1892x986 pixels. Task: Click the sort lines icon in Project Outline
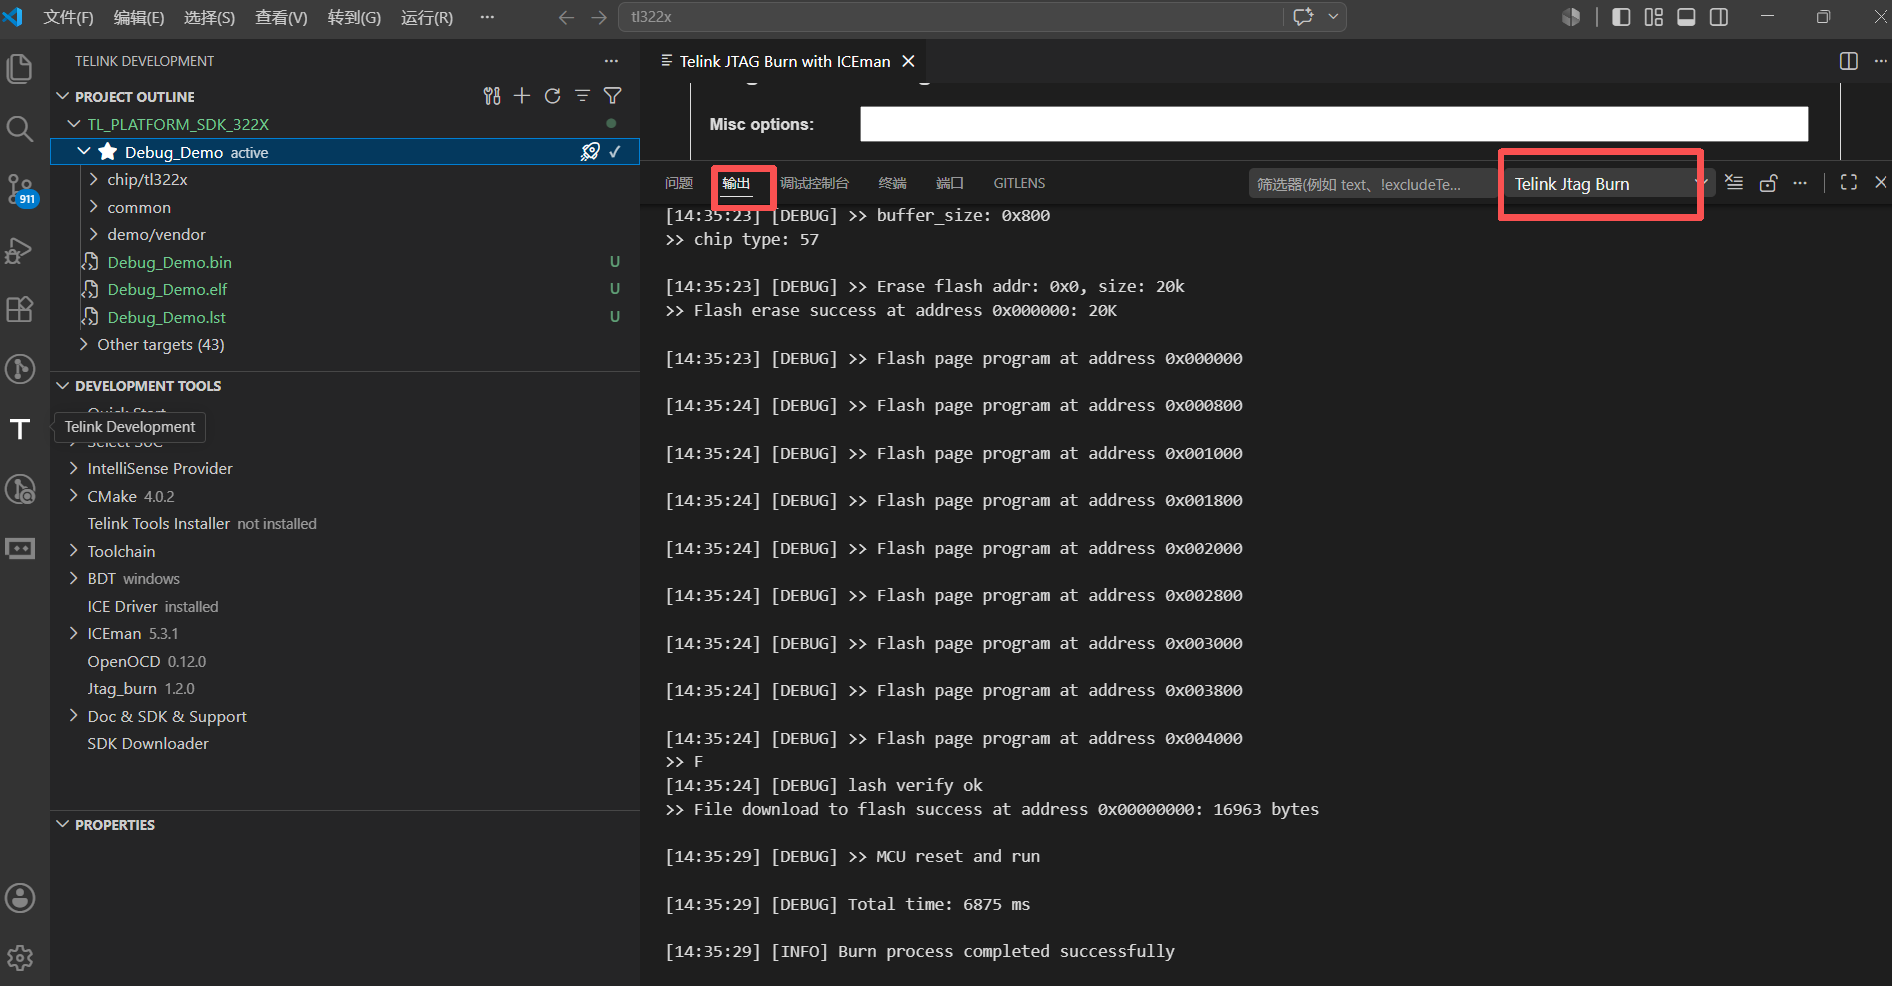pyautogui.click(x=582, y=96)
